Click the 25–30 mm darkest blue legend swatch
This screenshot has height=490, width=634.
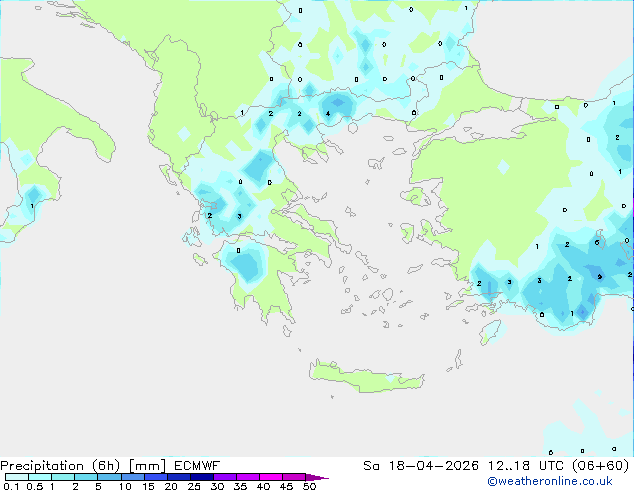pyautogui.click(x=202, y=477)
